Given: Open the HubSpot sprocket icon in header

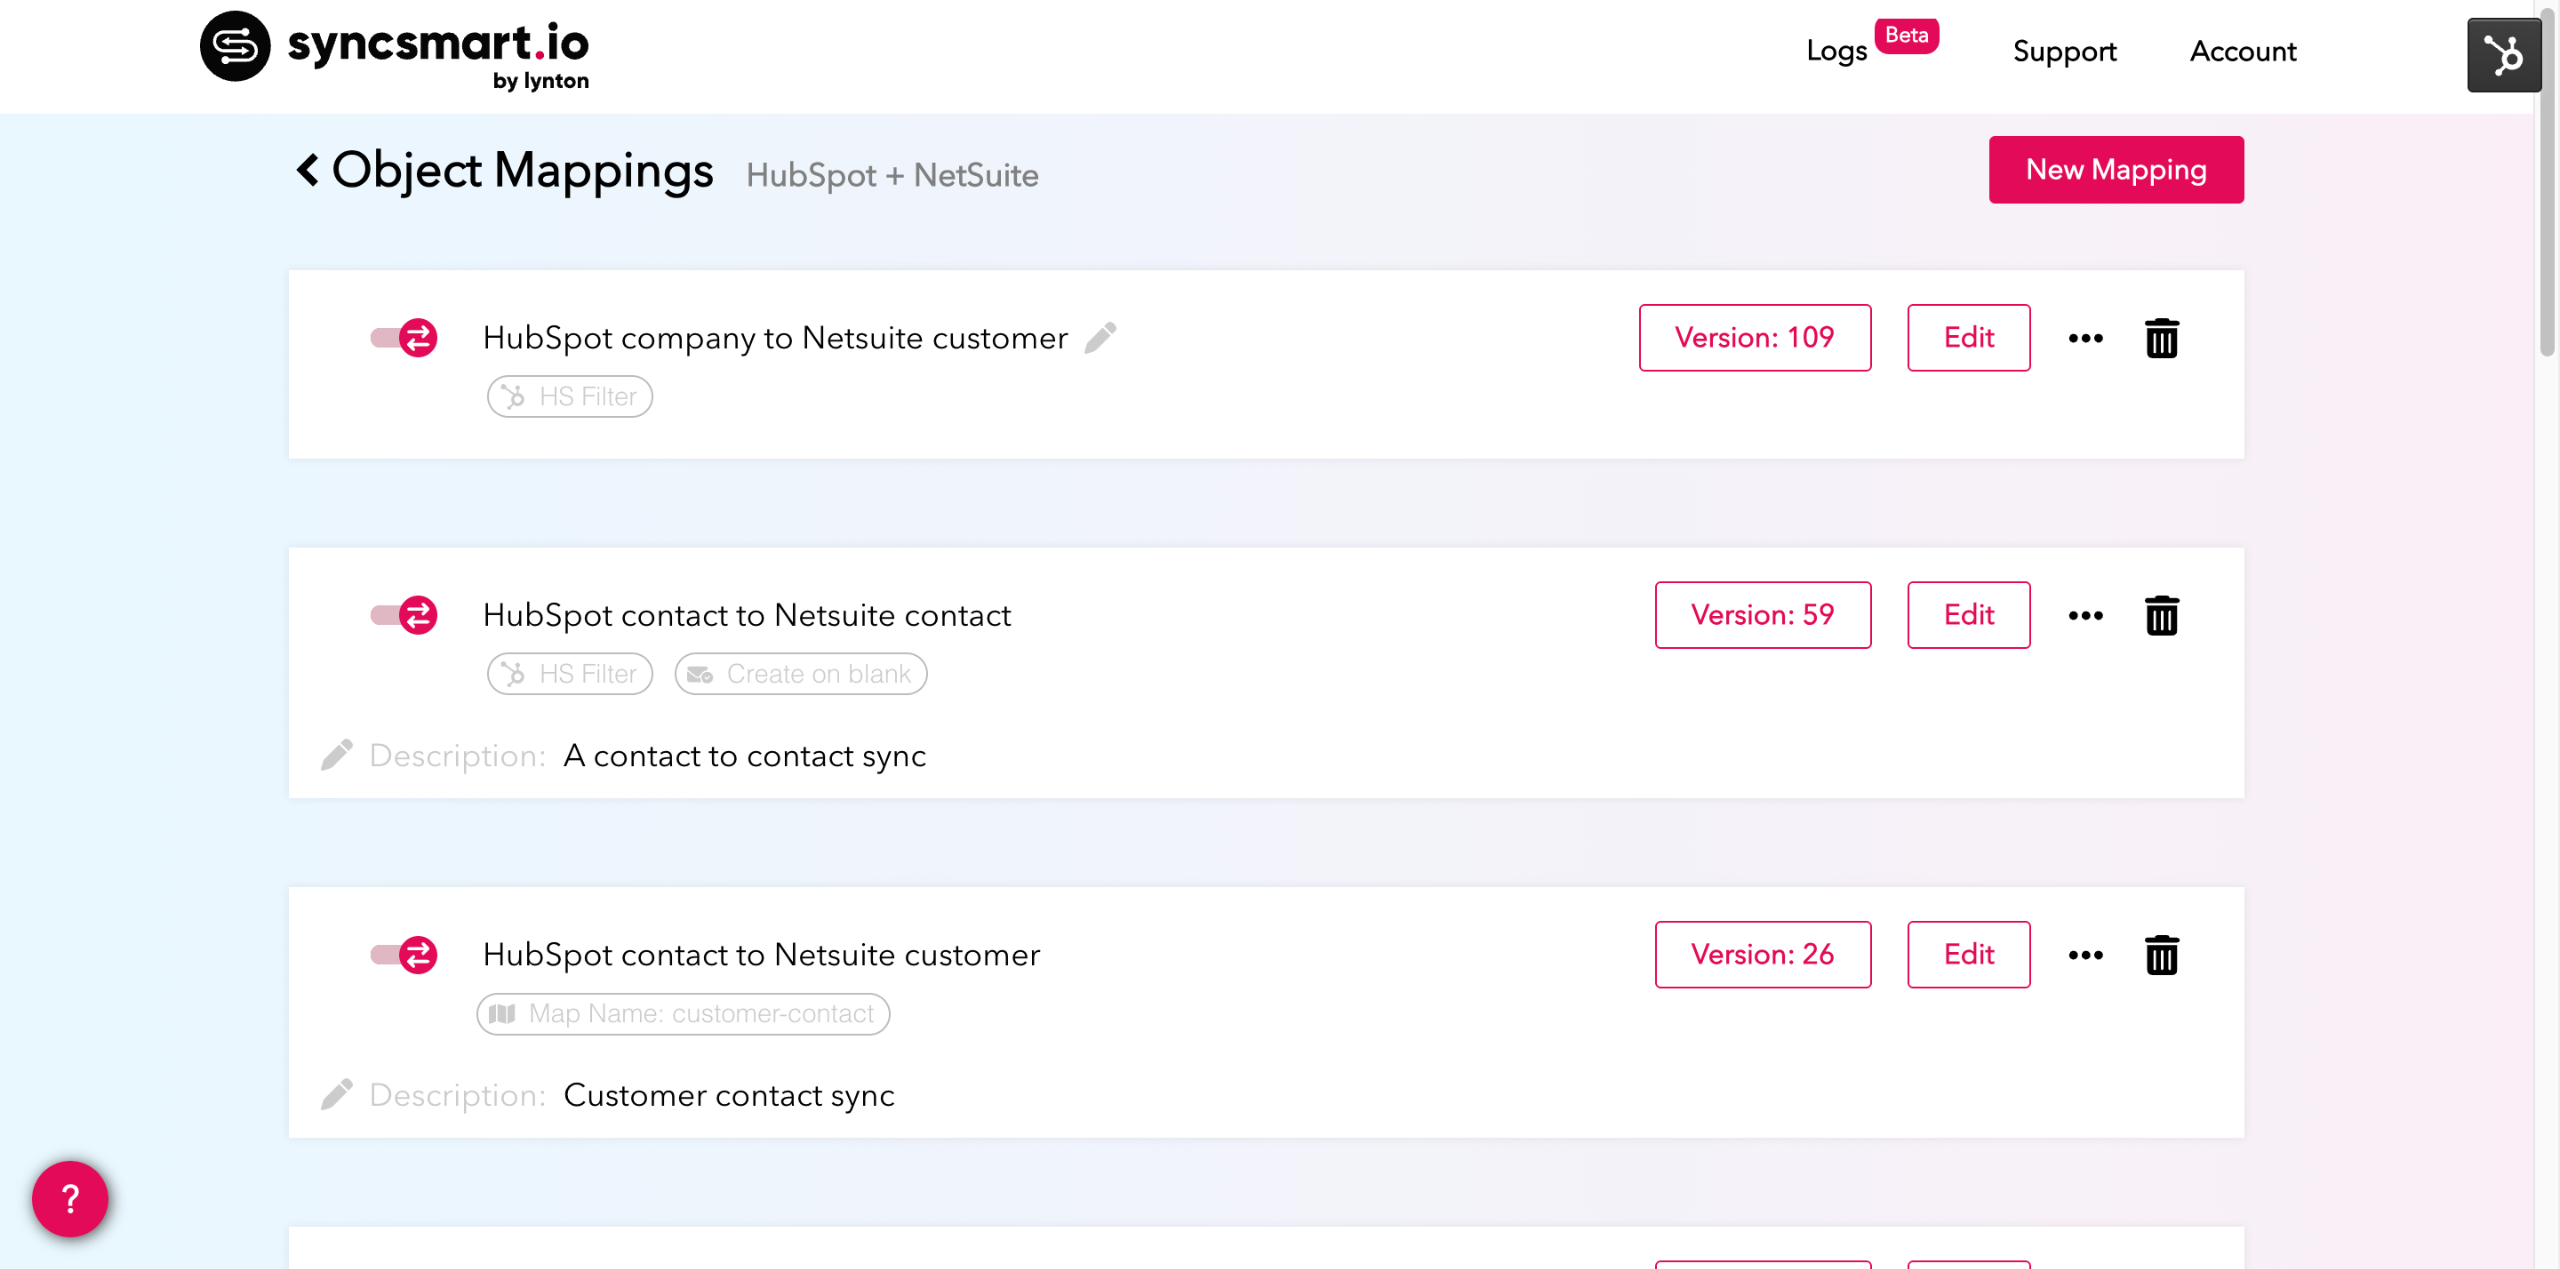Looking at the screenshot, I should 2503,55.
